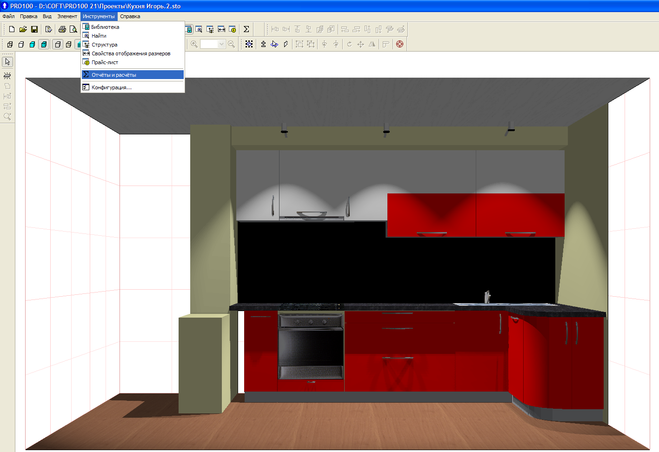Toggle textures view pressed cyan cube
The height and width of the screenshot is (452, 659).
tap(44, 44)
